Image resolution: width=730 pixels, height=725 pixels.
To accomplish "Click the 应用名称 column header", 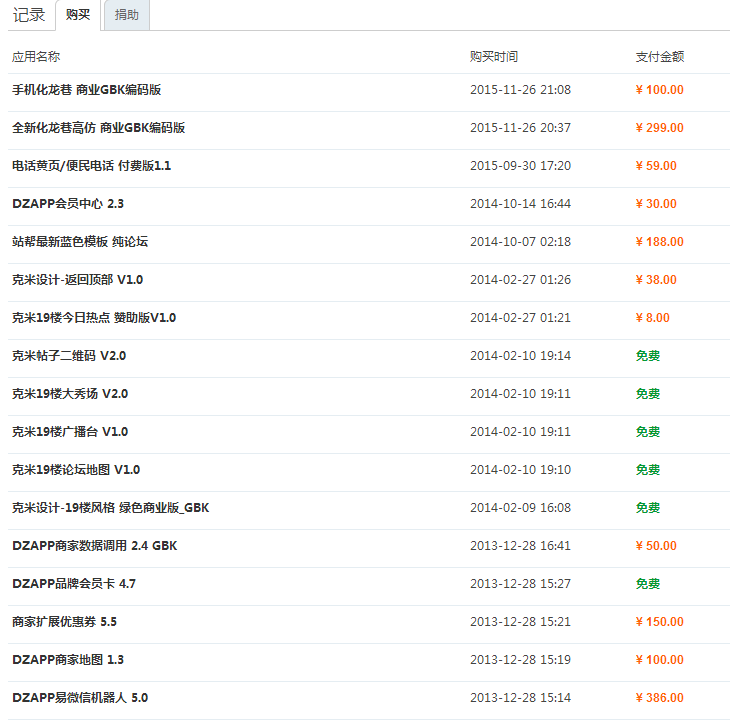I will 36,57.
